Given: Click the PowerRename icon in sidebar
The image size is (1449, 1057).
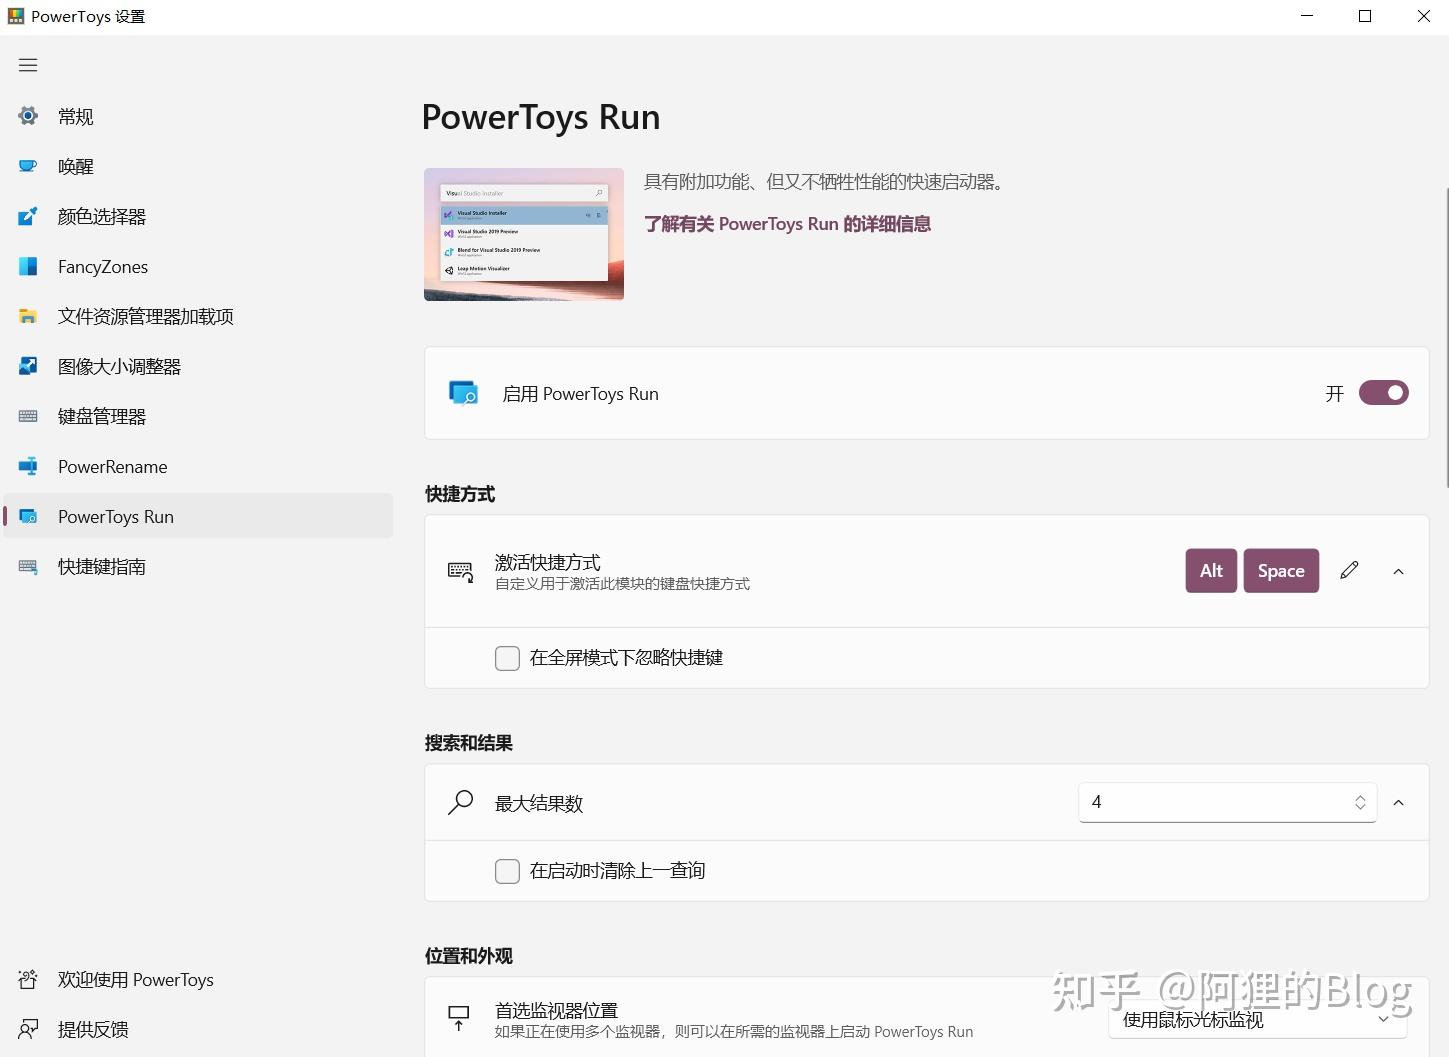Looking at the screenshot, I should (x=28, y=466).
